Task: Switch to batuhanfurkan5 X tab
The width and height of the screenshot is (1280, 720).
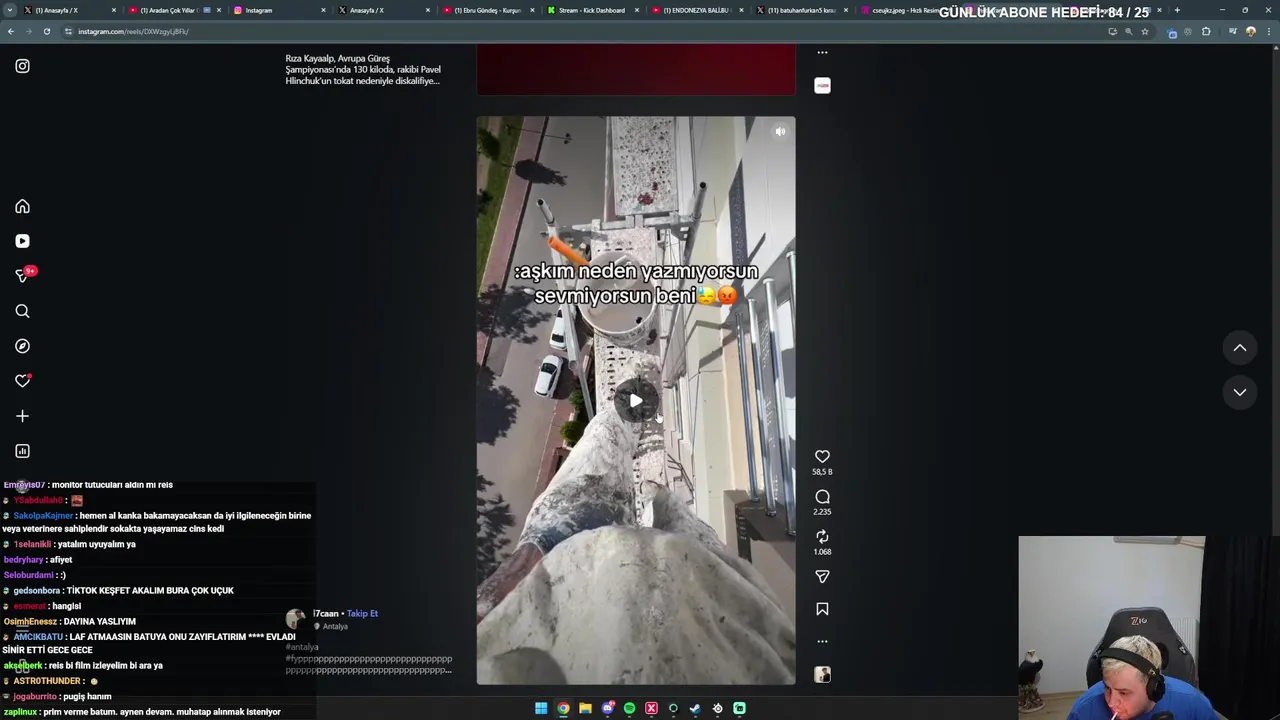Action: (x=802, y=10)
